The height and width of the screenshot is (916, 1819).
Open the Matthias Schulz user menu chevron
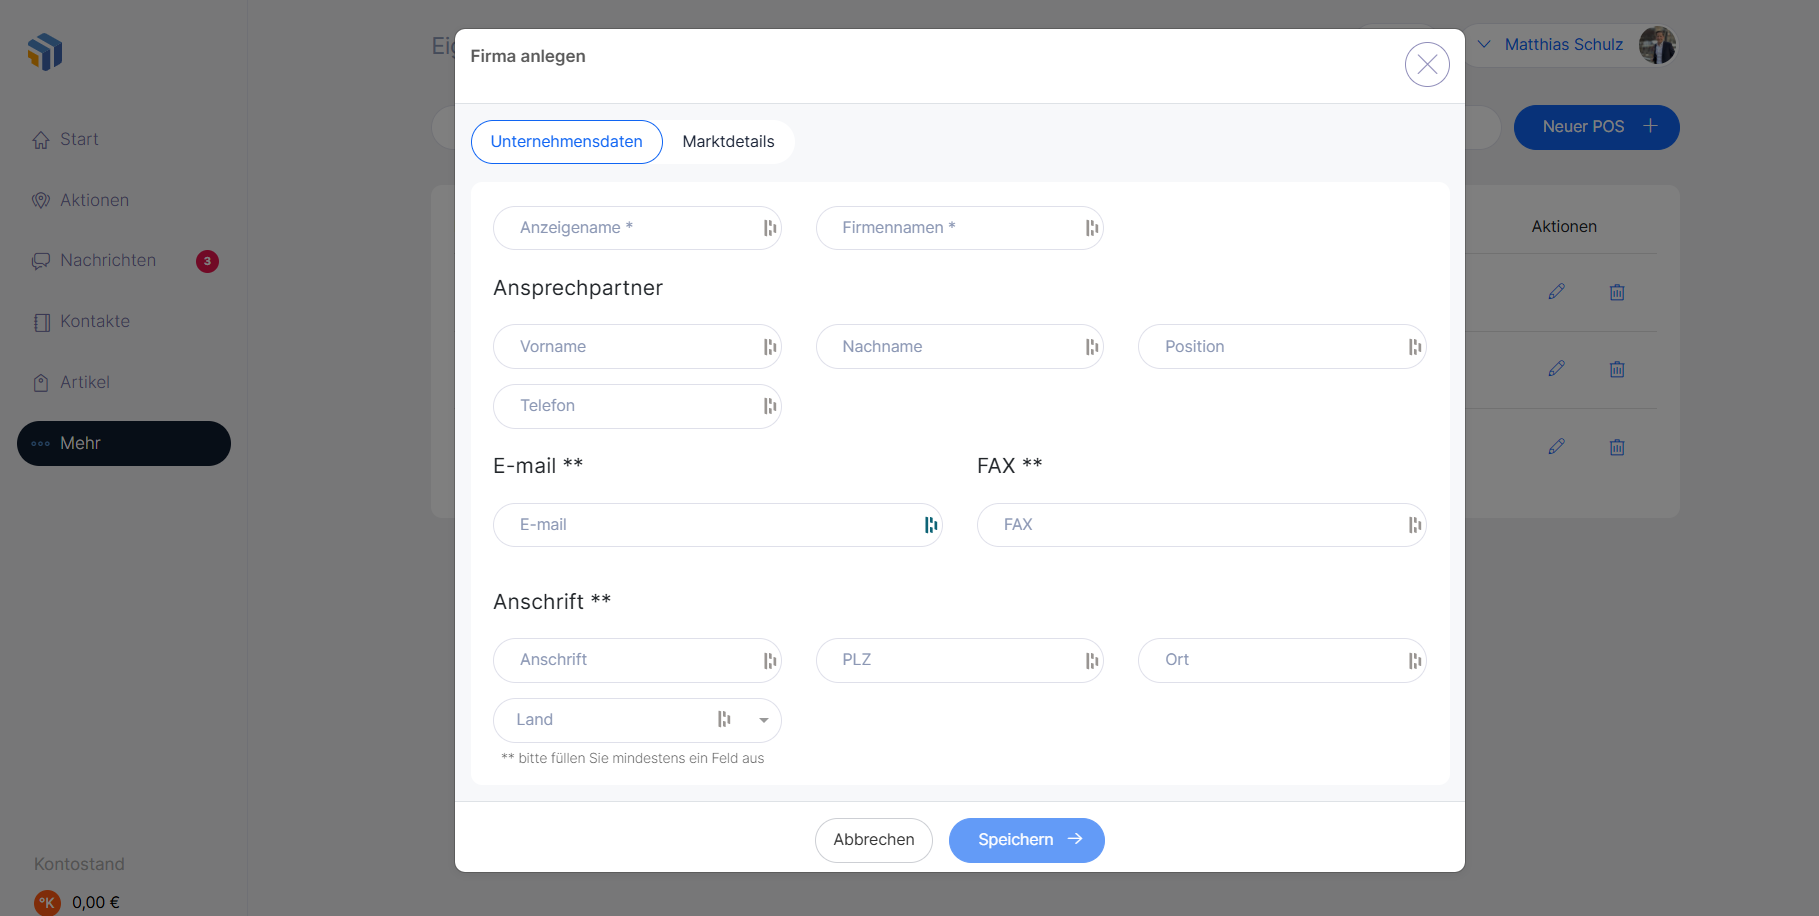1484,45
